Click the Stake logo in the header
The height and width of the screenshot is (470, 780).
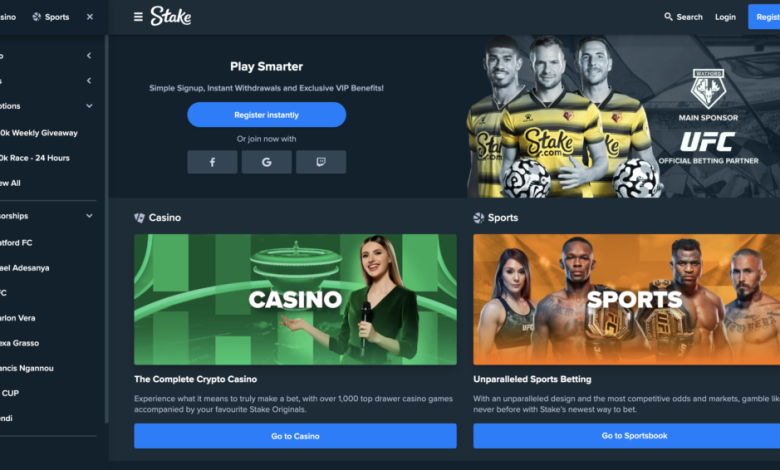[x=171, y=16]
